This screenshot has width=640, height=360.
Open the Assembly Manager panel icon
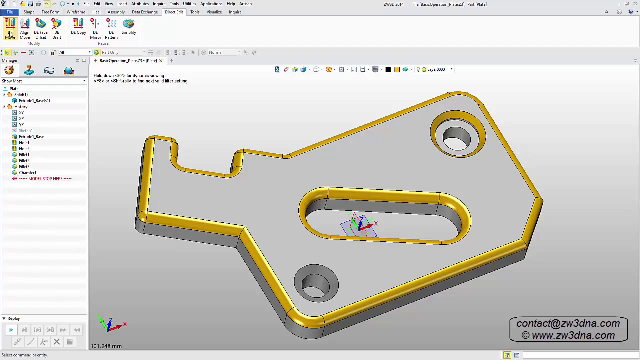pos(29,70)
